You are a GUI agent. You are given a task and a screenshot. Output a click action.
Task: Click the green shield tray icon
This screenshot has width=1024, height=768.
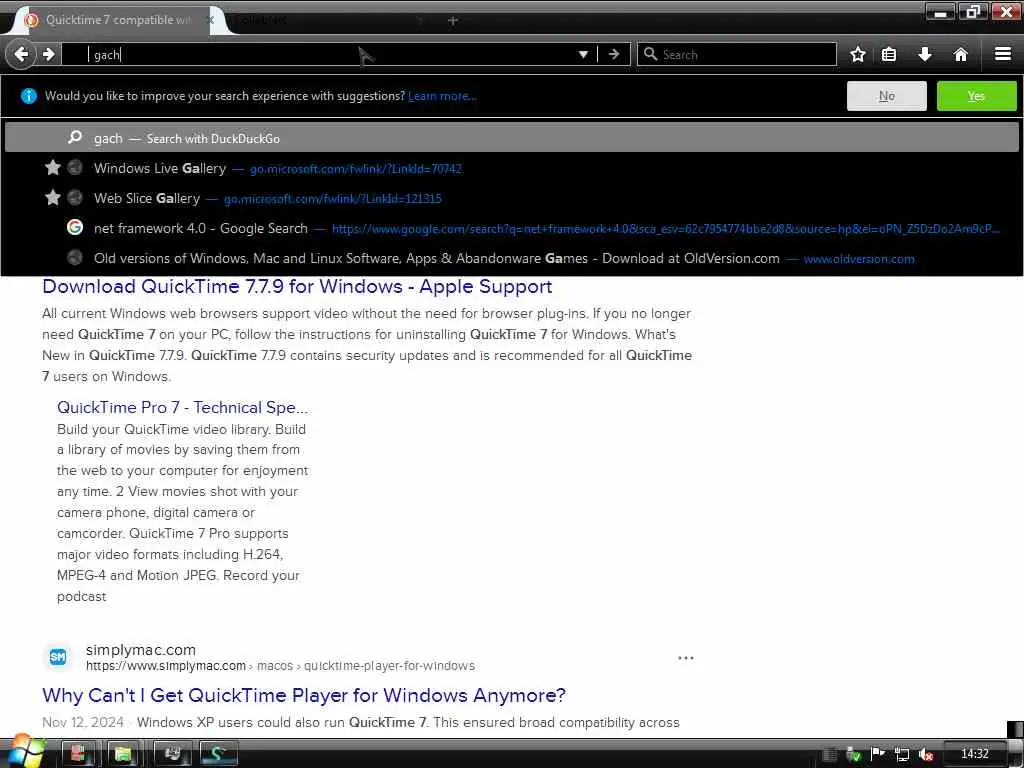pos(854,755)
